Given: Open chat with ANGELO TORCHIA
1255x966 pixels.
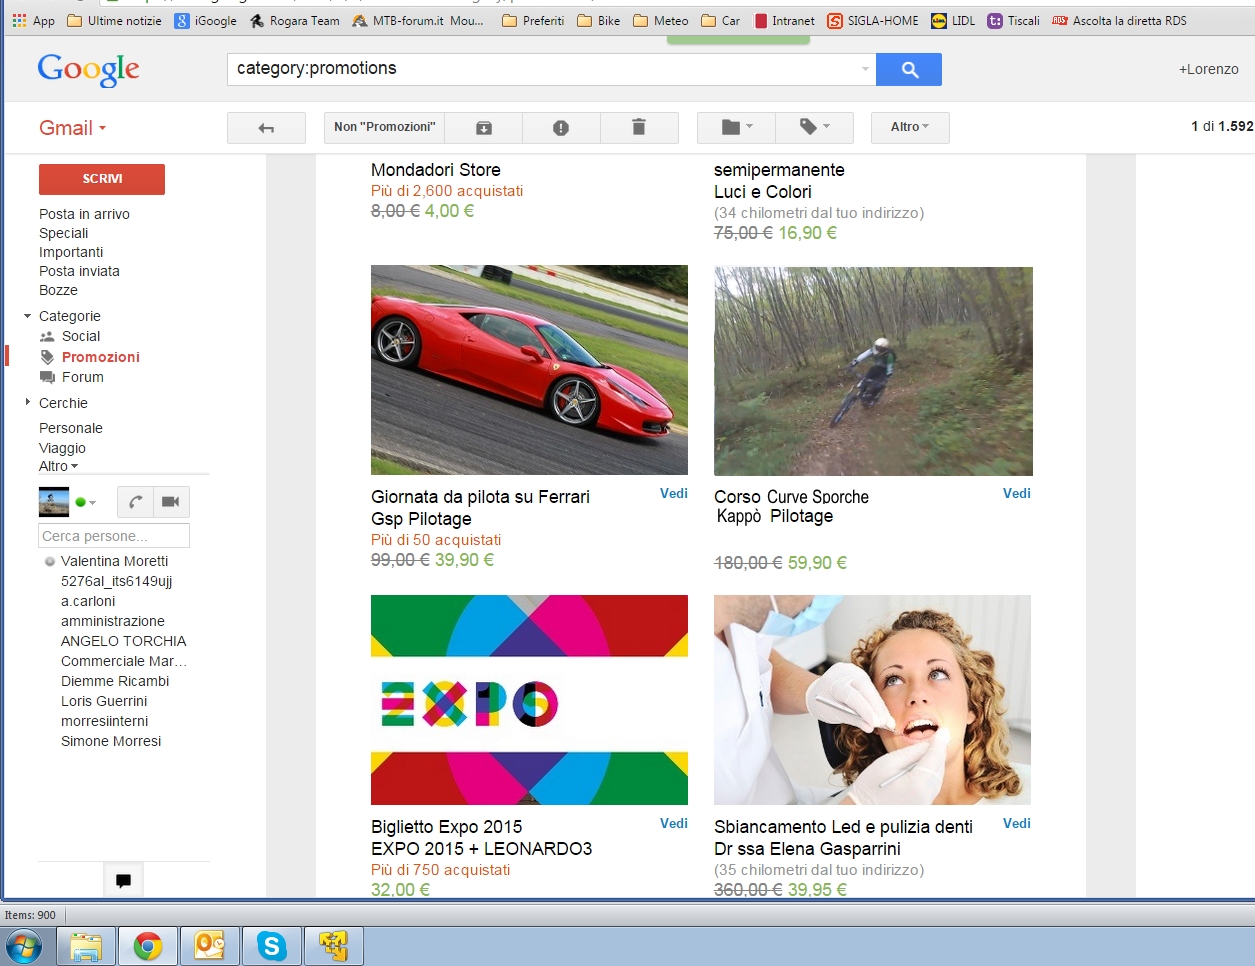Looking at the screenshot, I should [123, 641].
